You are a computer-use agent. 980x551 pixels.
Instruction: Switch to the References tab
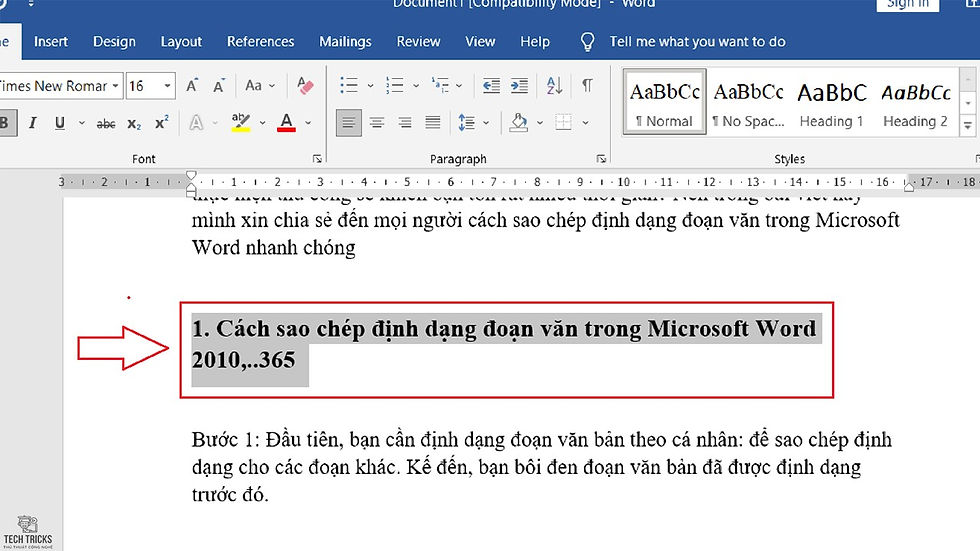click(261, 42)
